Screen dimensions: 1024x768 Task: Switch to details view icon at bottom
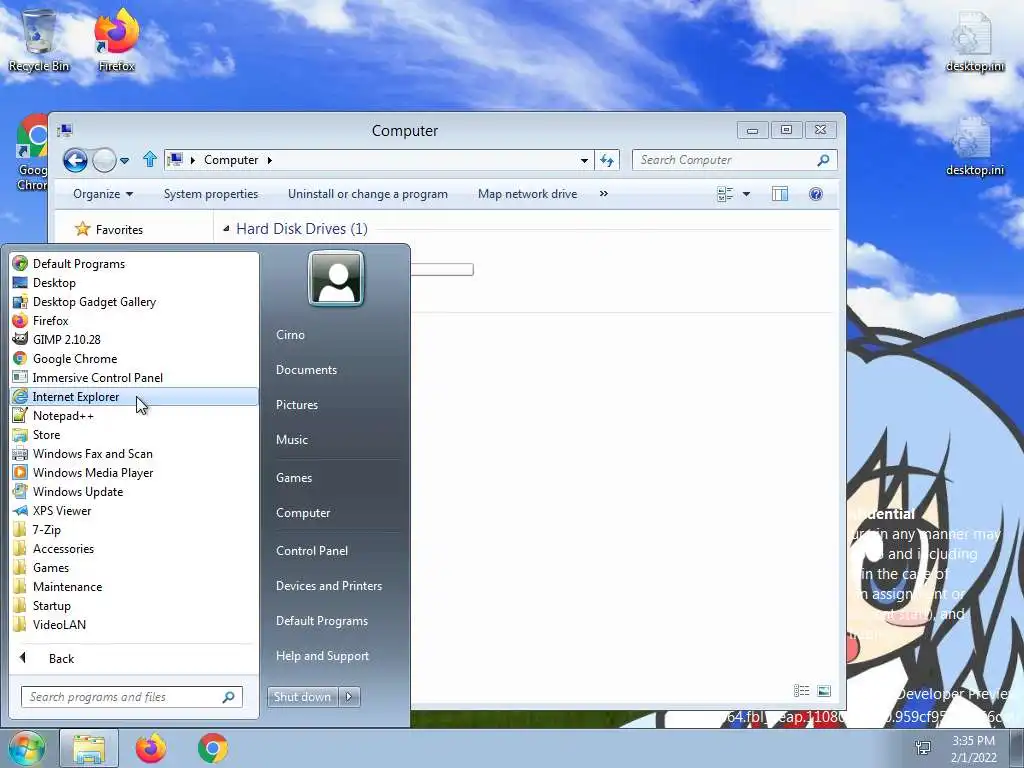pos(801,691)
